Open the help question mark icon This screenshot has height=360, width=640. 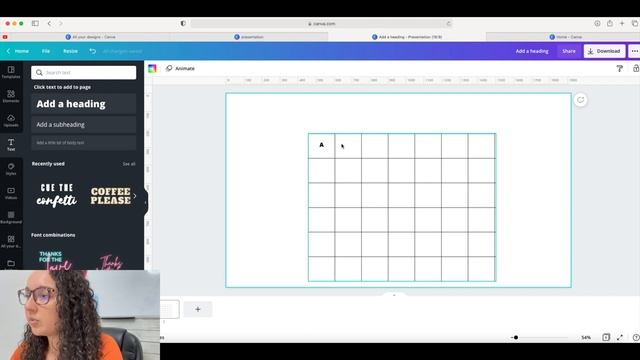tap(636, 337)
